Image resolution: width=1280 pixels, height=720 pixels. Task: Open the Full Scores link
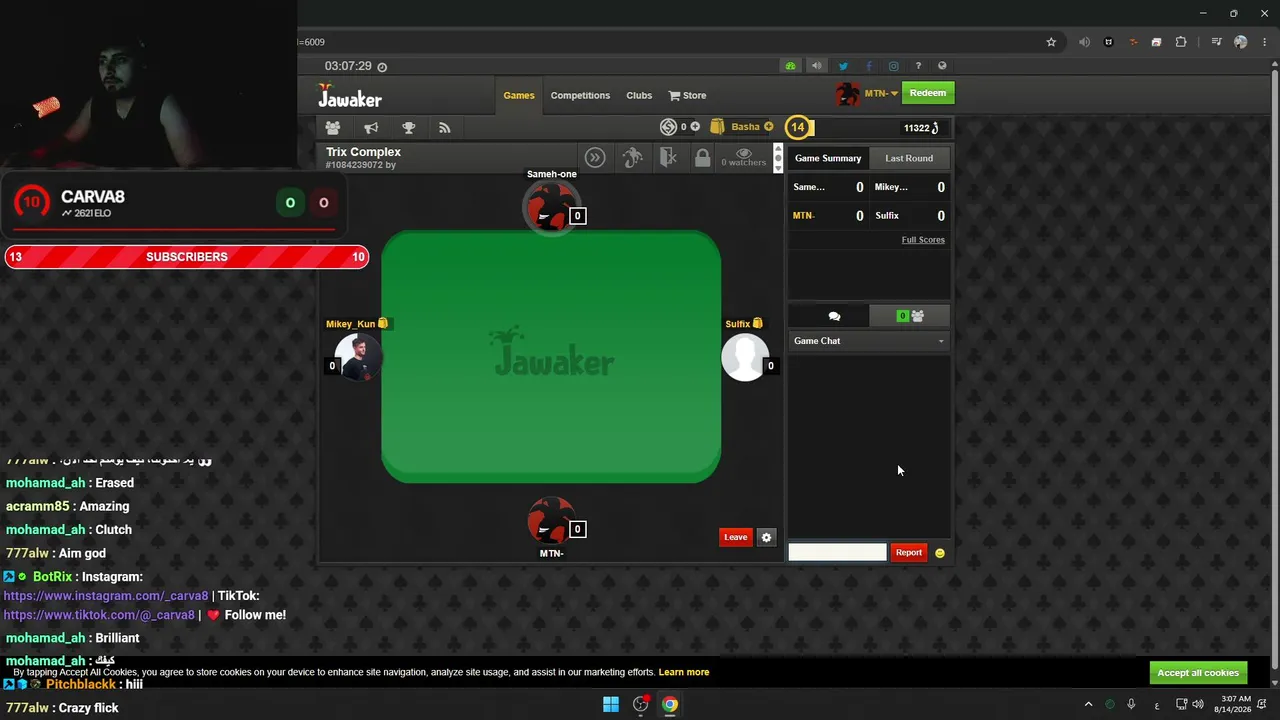(x=923, y=240)
